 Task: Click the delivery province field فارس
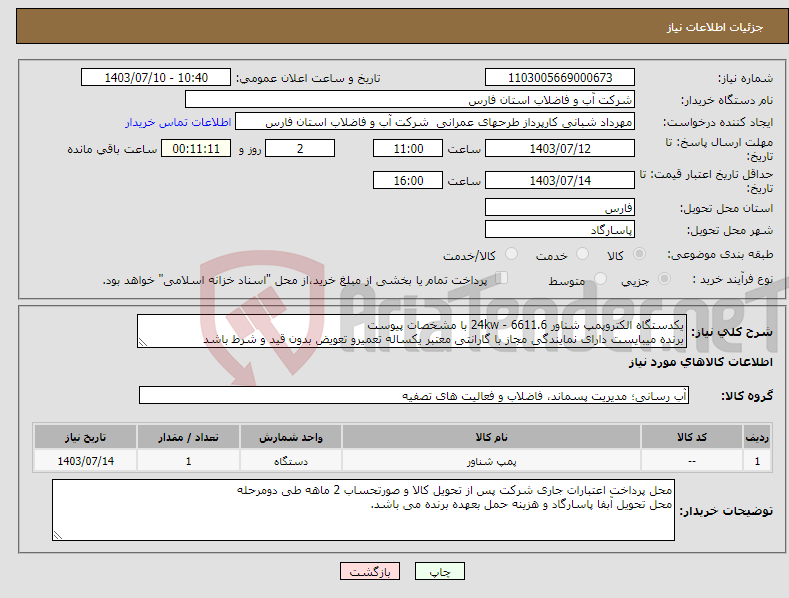click(560, 207)
